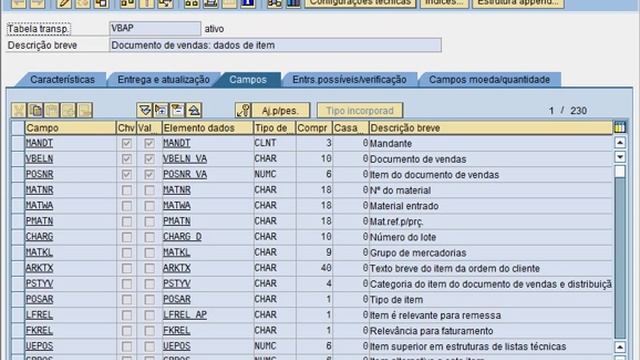Click the Tabela transp. field containing VBAP
Screen dimensions: 640x360
pyautogui.click(x=155, y=29)
